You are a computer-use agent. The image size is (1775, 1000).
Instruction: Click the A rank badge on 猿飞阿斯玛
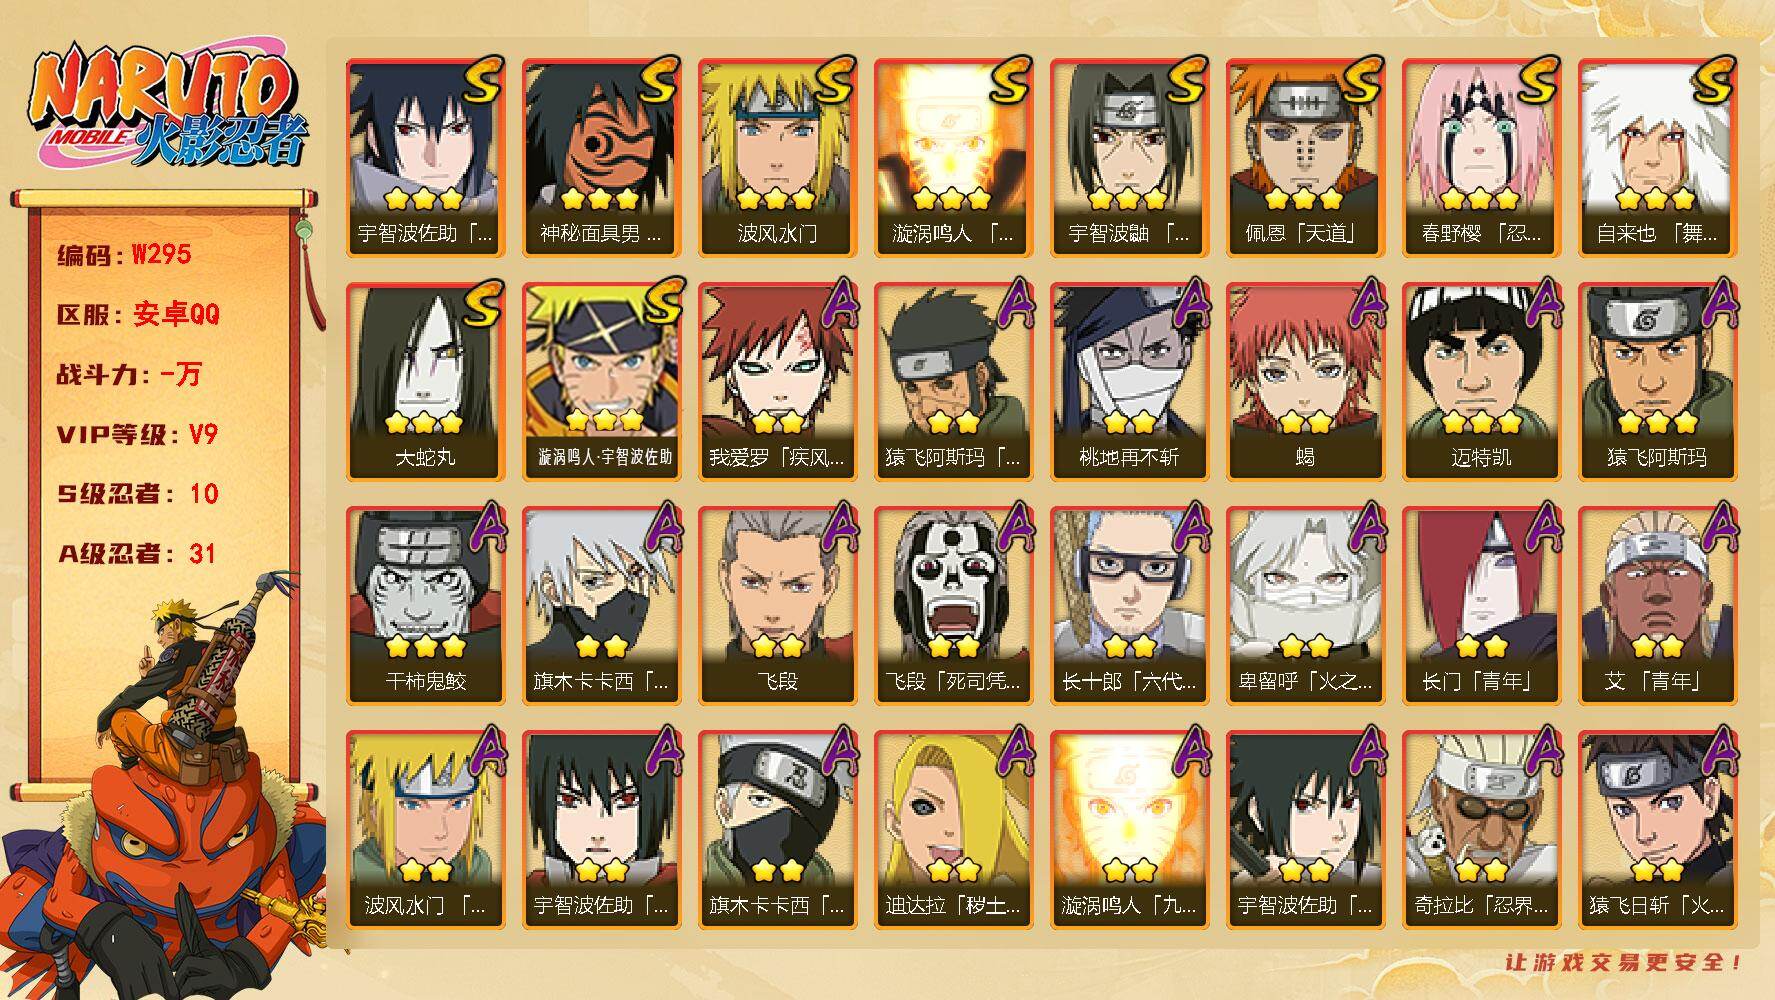(x=1718, y=304)
